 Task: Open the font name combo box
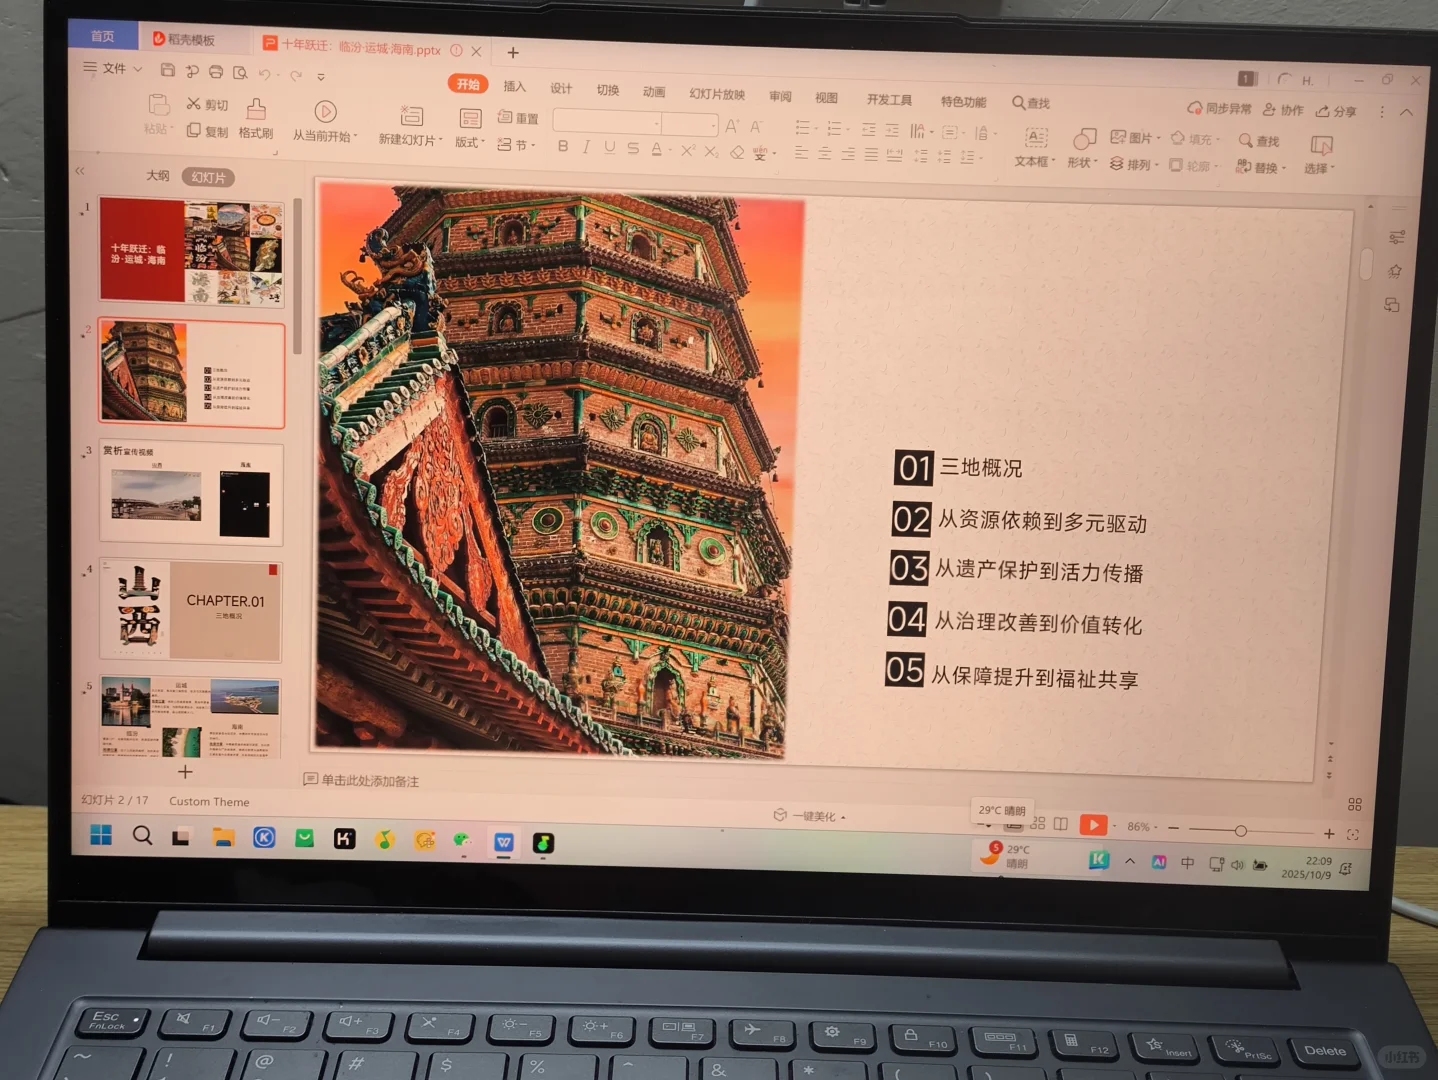point(607,122)
